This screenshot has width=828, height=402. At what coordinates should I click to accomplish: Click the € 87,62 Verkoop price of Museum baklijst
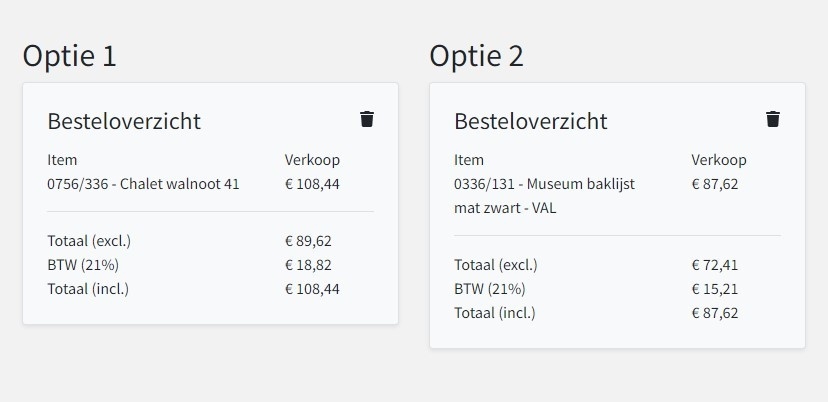pos(715,184)
